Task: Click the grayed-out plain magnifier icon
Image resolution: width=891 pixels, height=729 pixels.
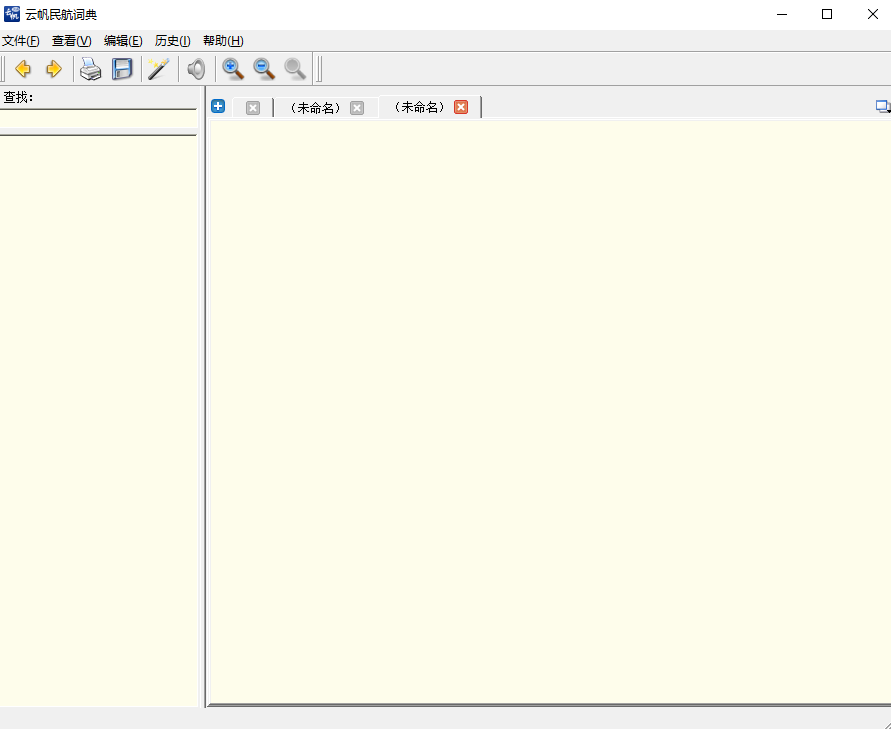Action: click(295, 69)
